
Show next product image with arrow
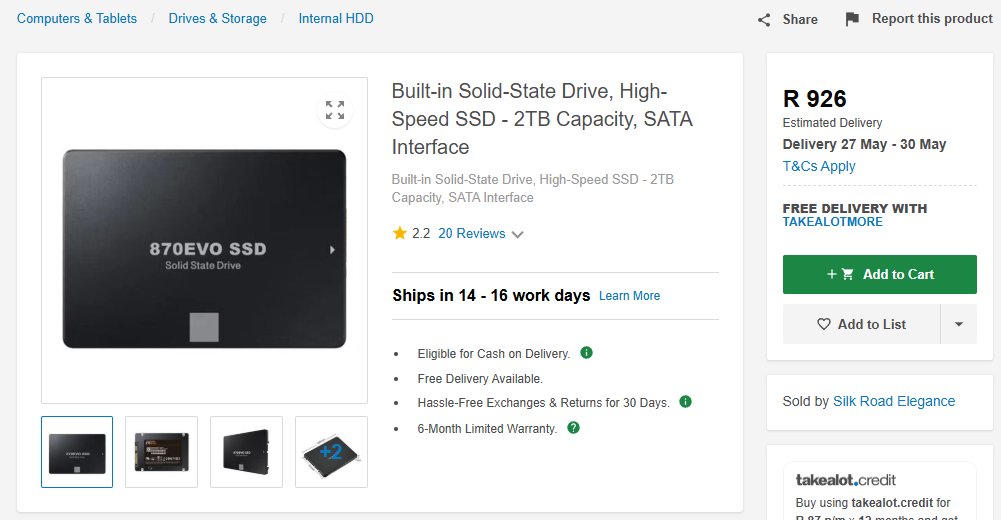pyautogui.click(x=332, y=250)
